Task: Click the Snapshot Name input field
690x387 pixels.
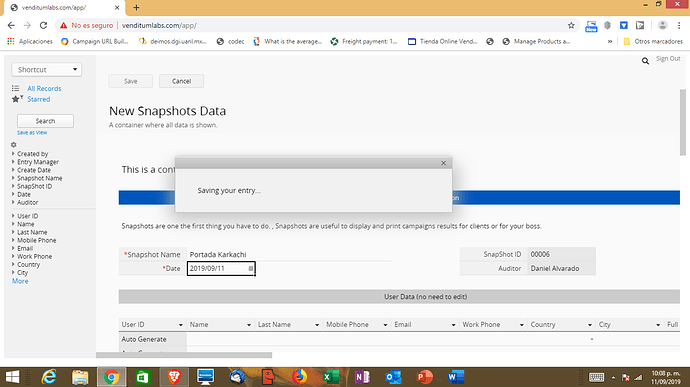Action: coord(289,254)
